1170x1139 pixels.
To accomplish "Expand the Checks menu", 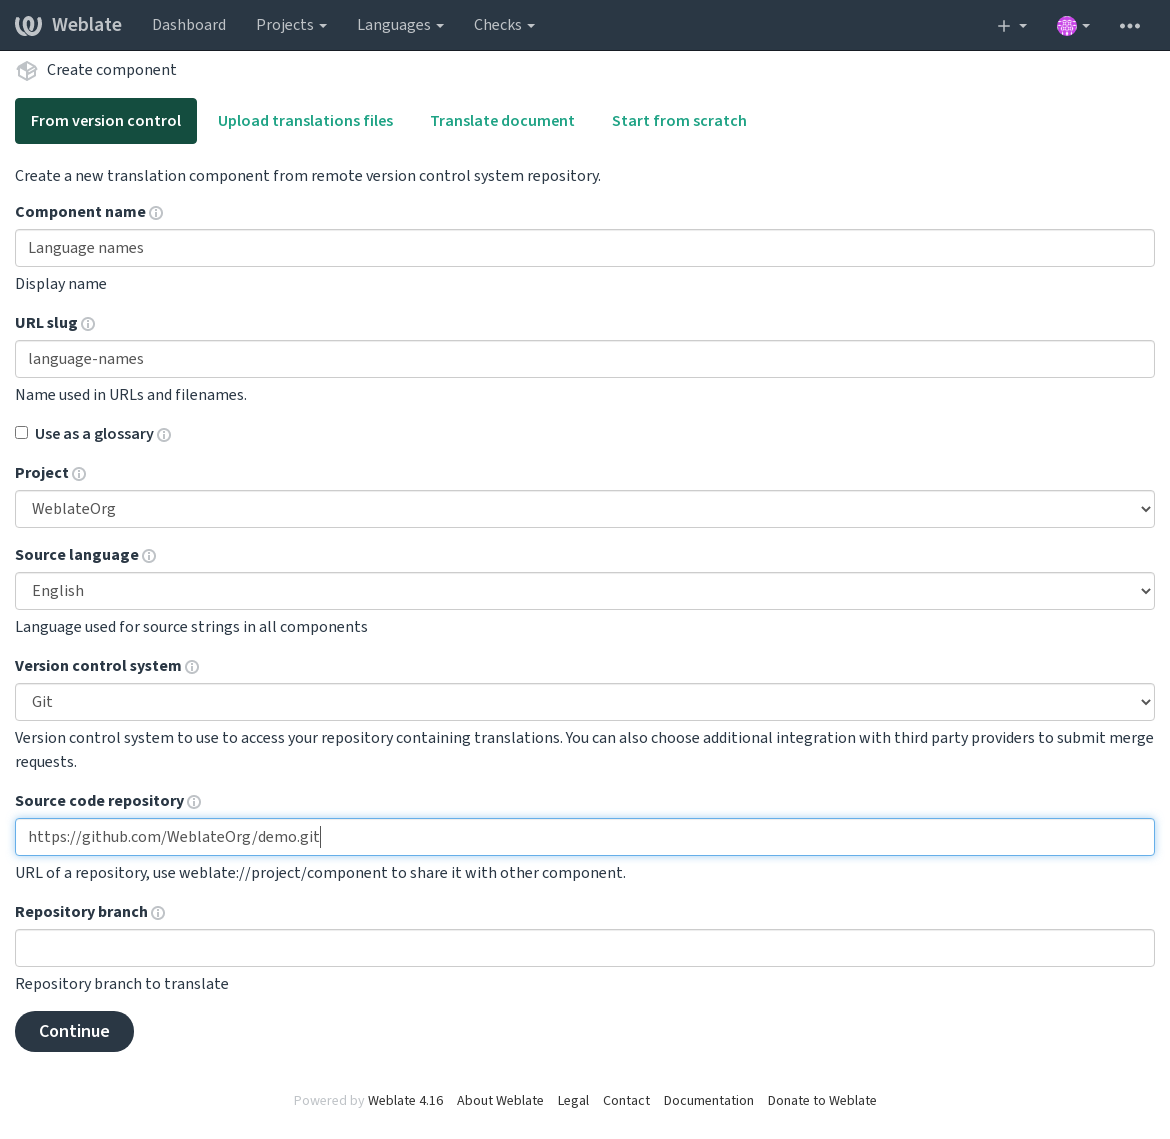I will 504,25.
